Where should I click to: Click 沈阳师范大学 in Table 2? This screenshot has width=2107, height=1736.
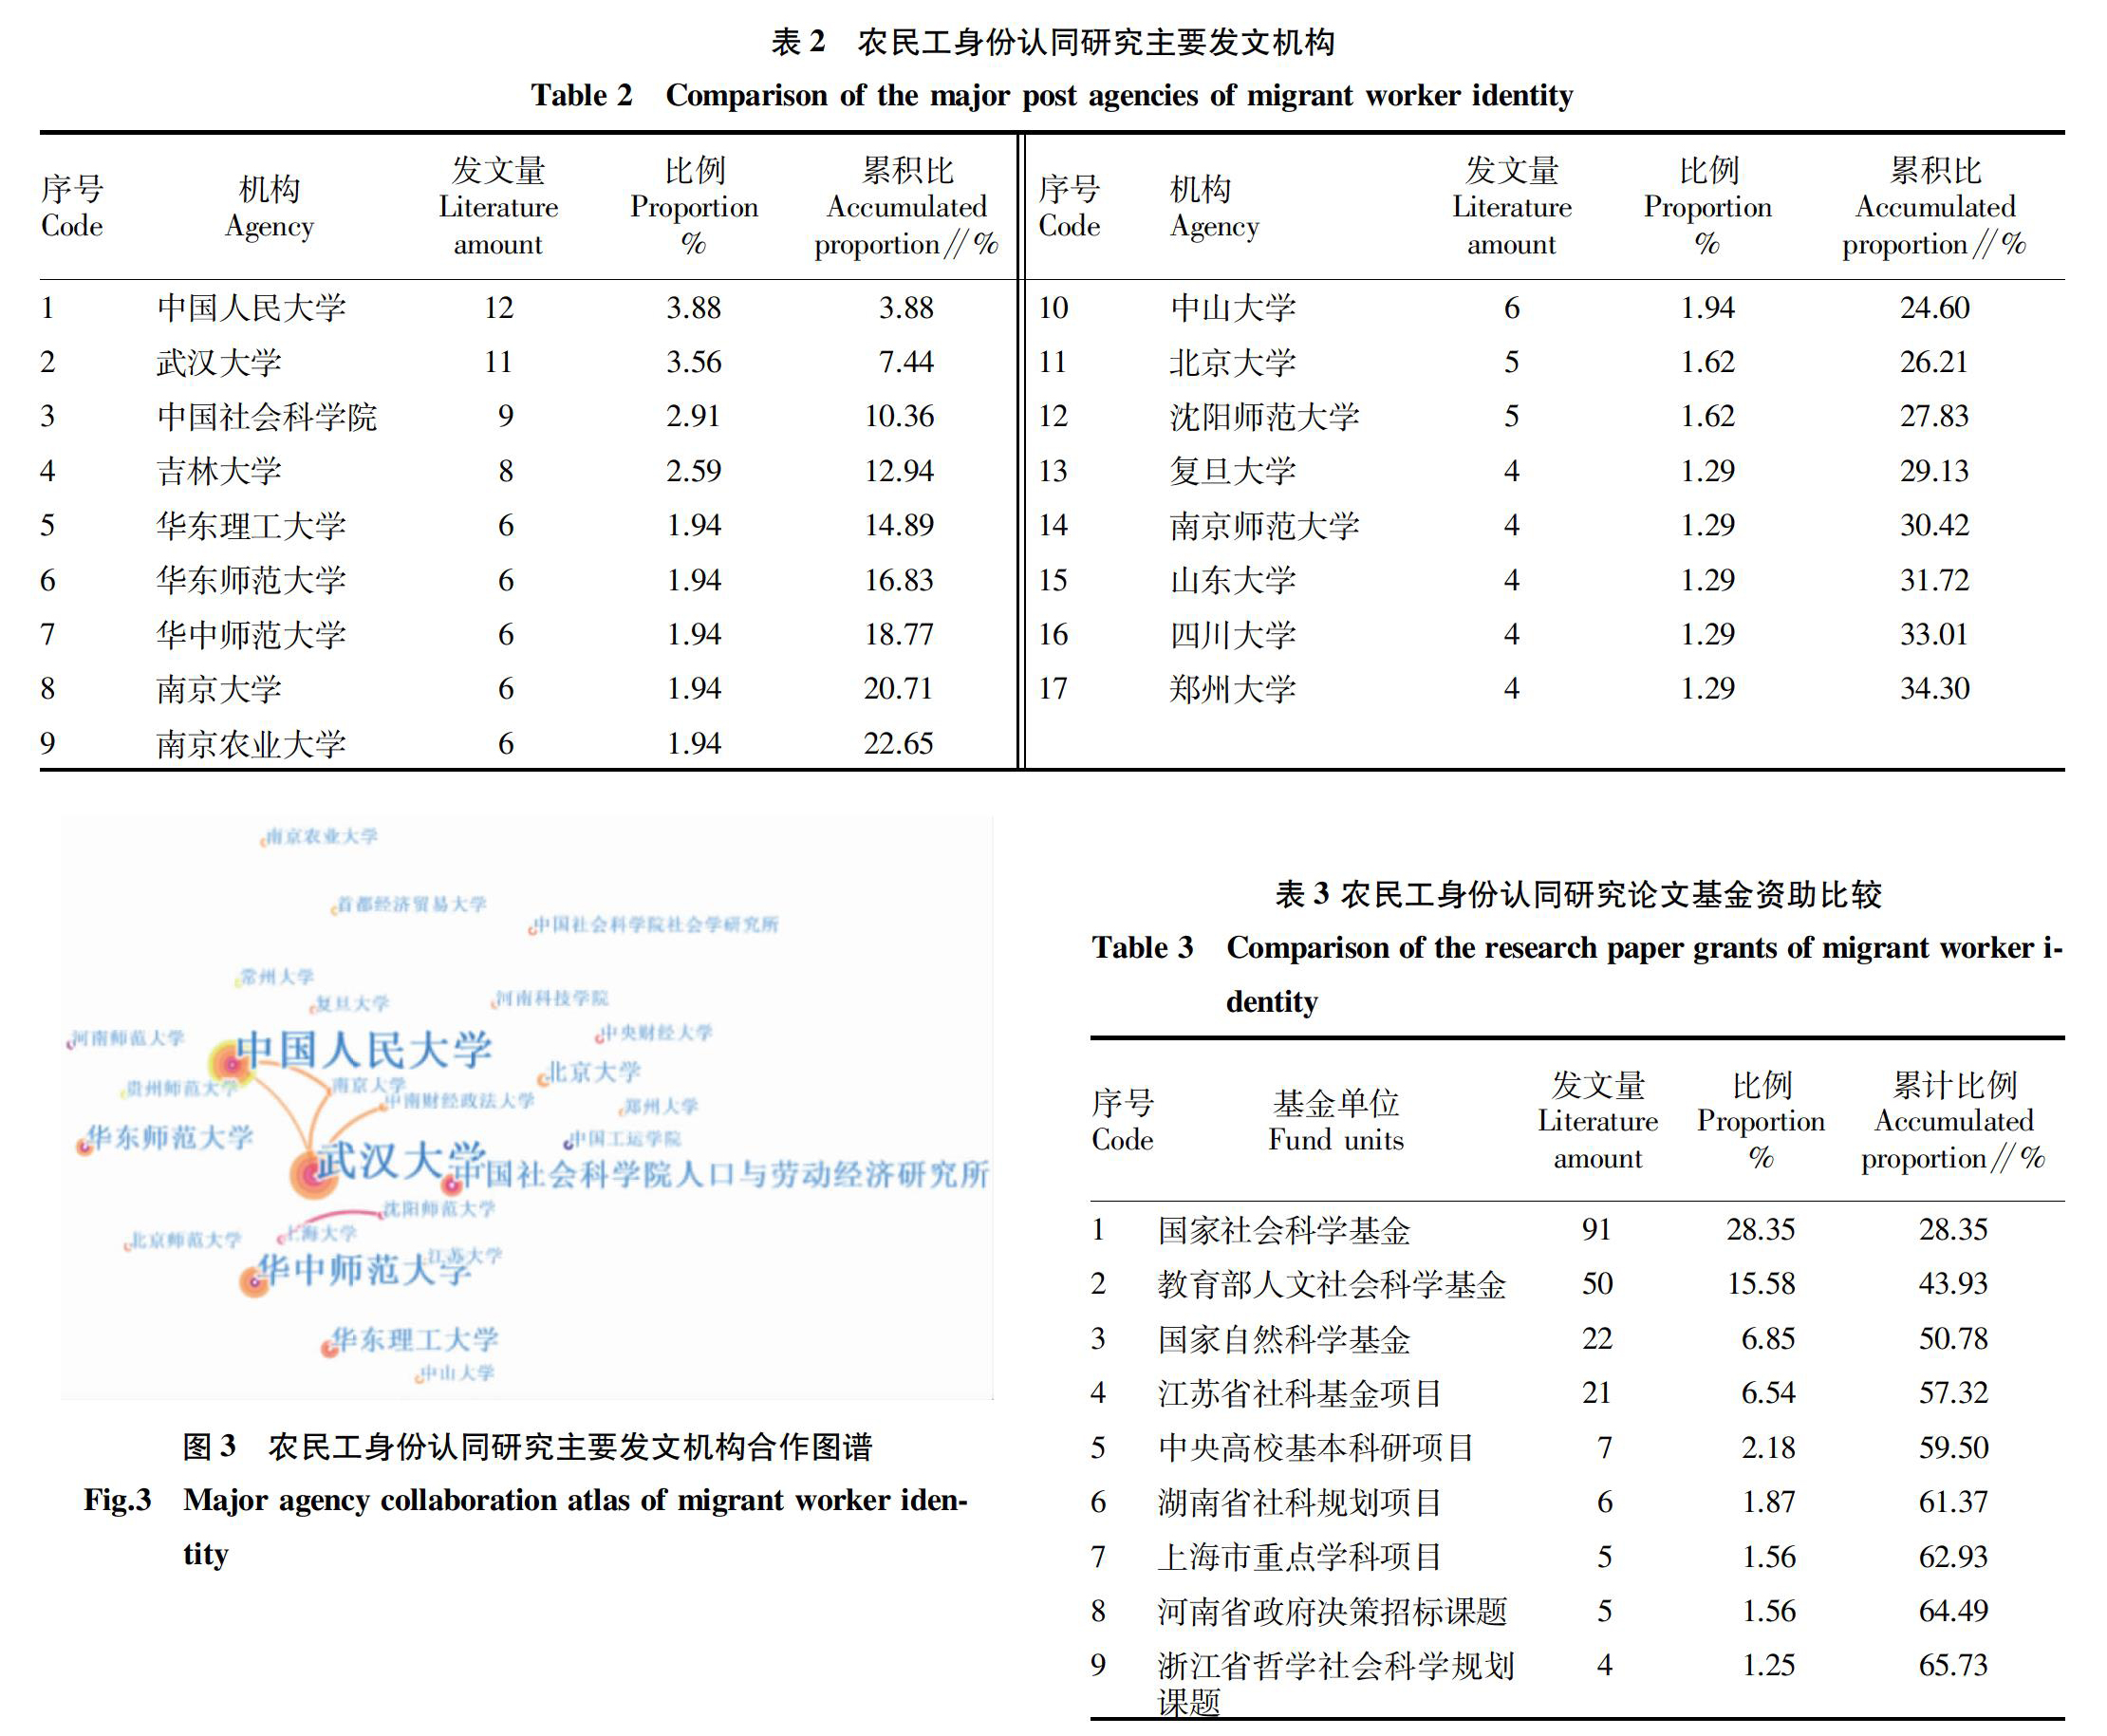[x=1265, y=417]
